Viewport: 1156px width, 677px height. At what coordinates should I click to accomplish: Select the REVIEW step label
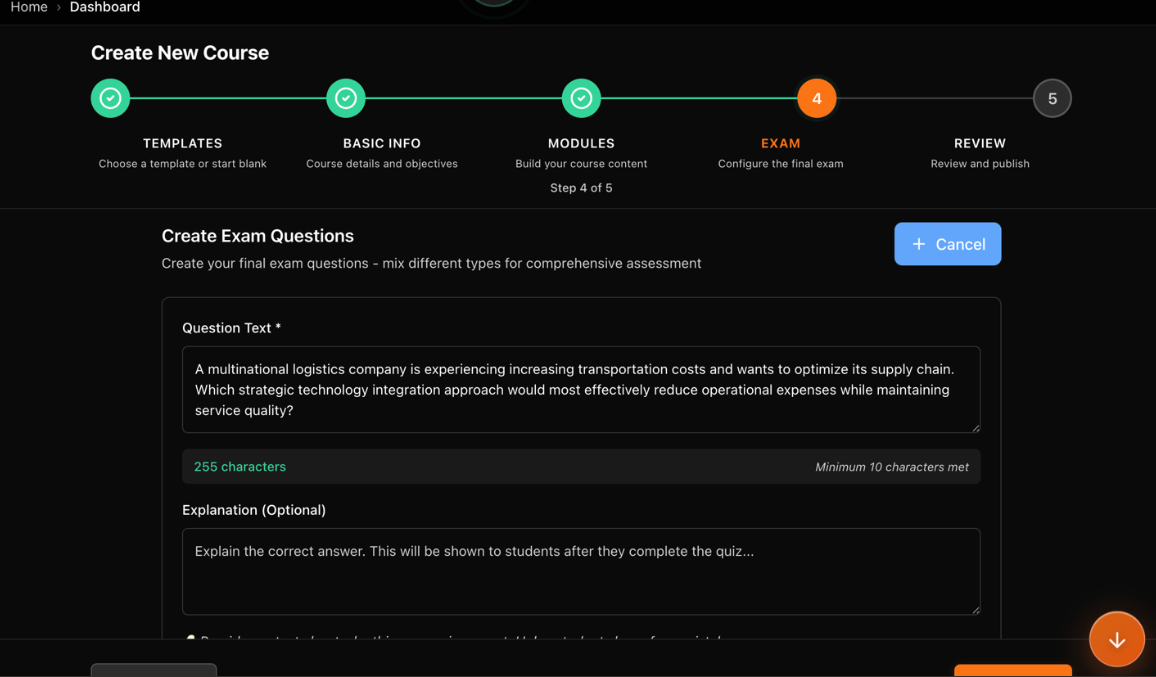[980, 143]
